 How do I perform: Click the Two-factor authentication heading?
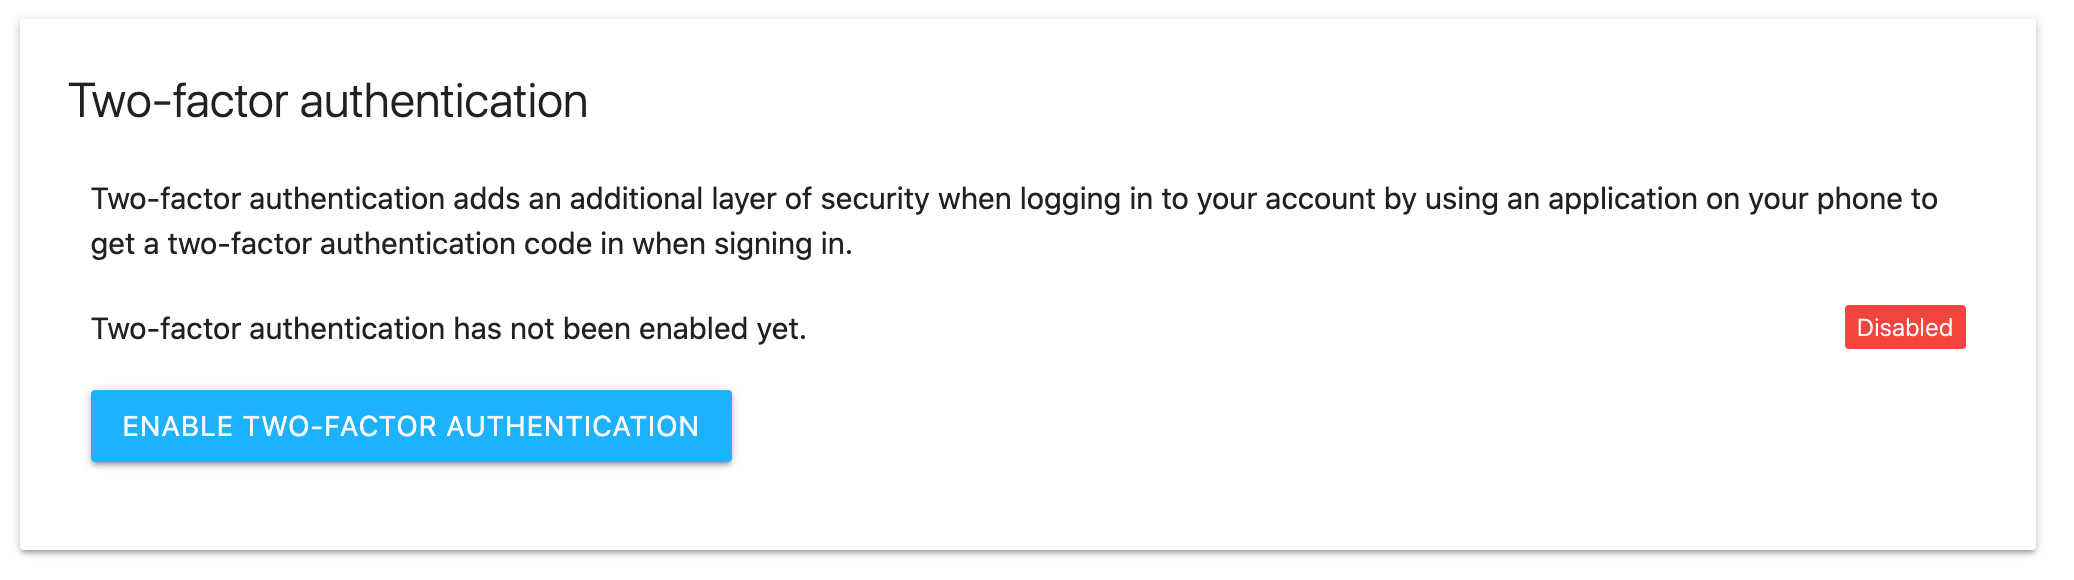pyautogui.click(x=328, y=101)
